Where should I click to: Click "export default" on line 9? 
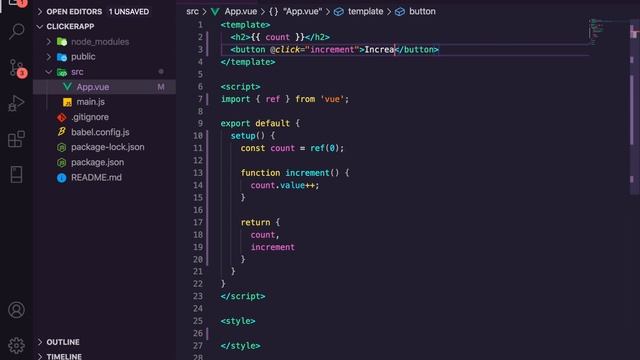[255, 123]
